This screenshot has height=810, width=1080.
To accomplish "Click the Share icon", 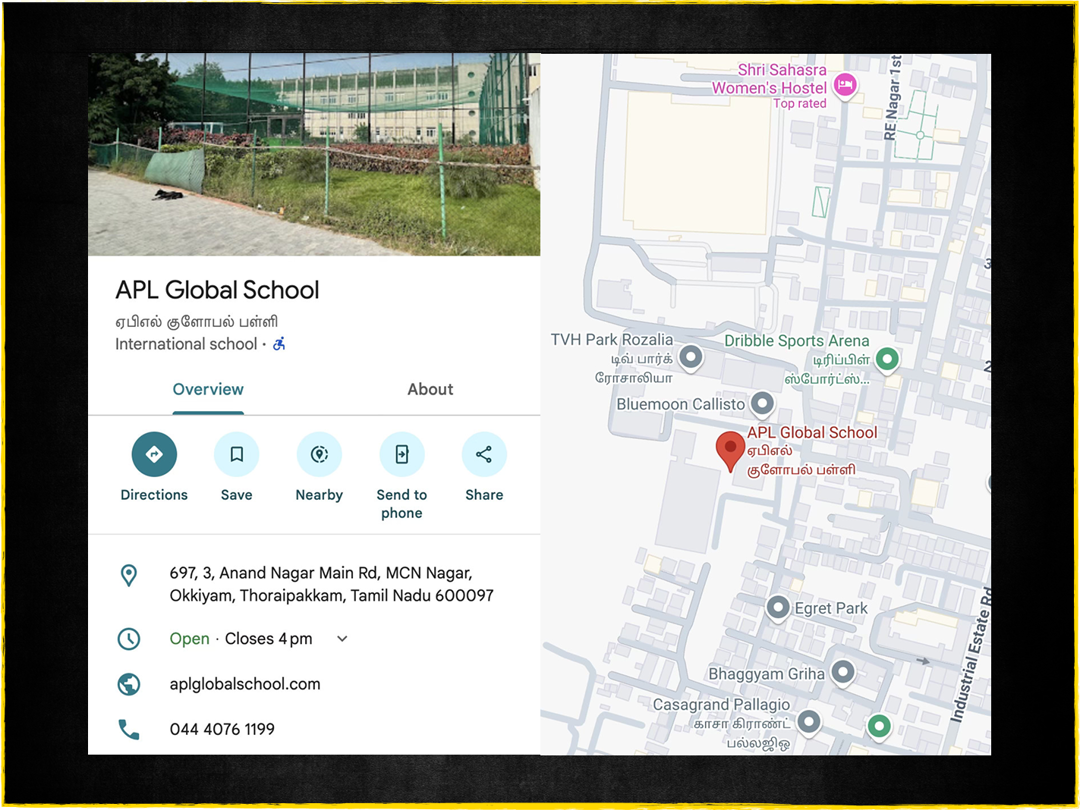I will (484, 455).
